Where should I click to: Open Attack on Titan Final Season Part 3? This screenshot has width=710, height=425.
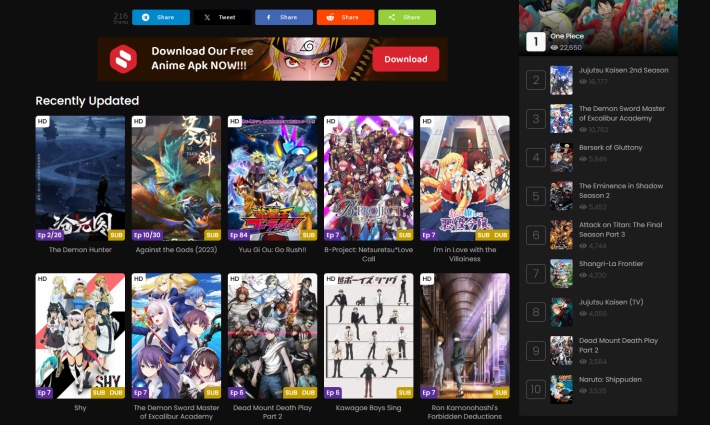pyautogui.click(x=620, y=229)
